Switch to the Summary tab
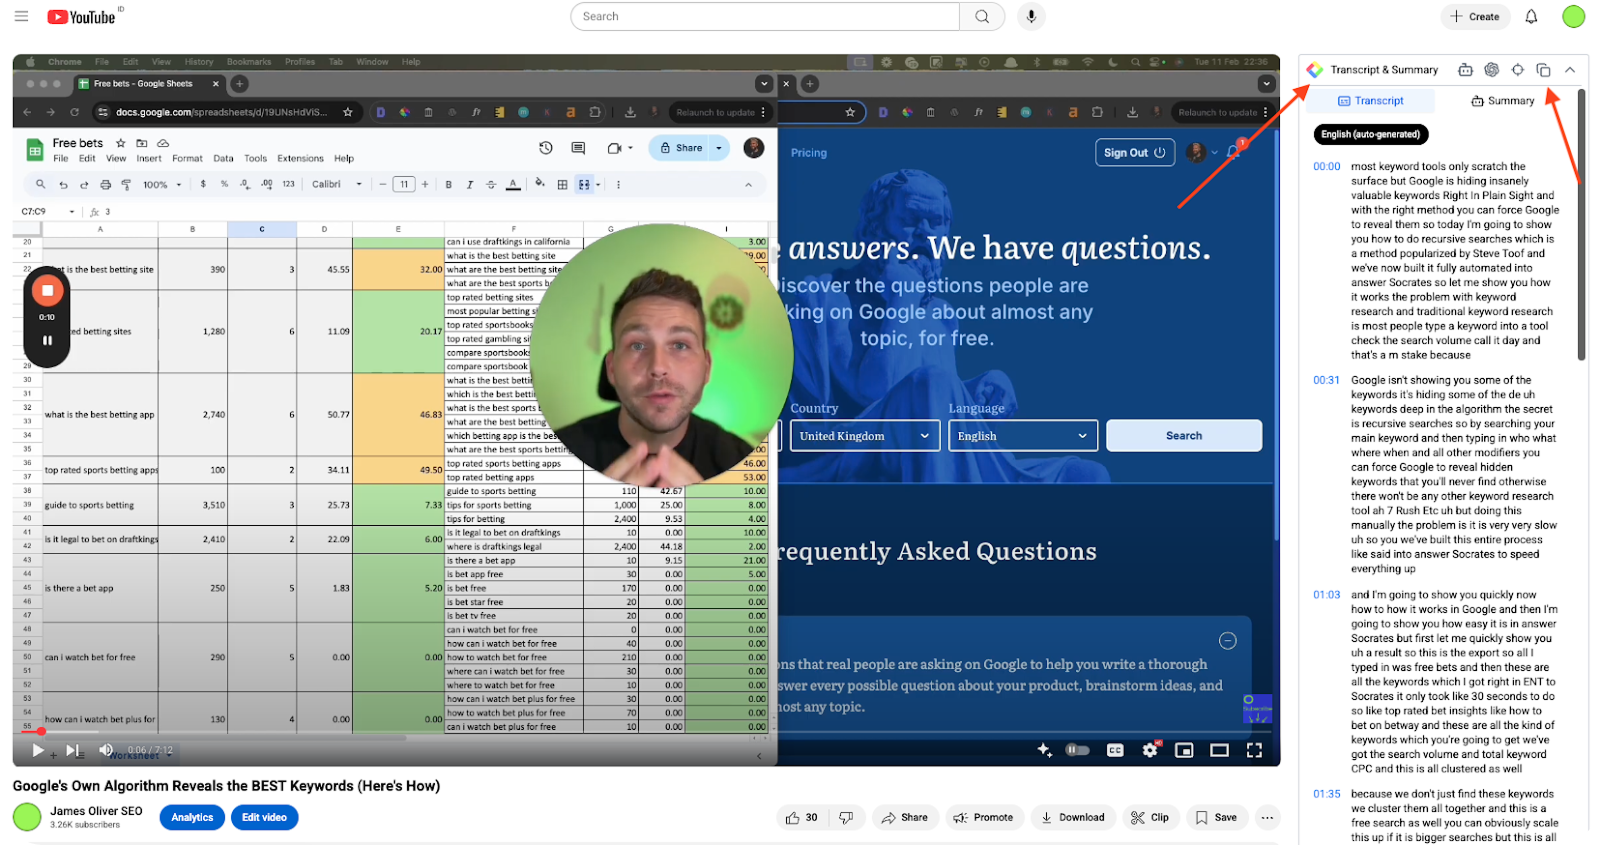 (1502, 100)
